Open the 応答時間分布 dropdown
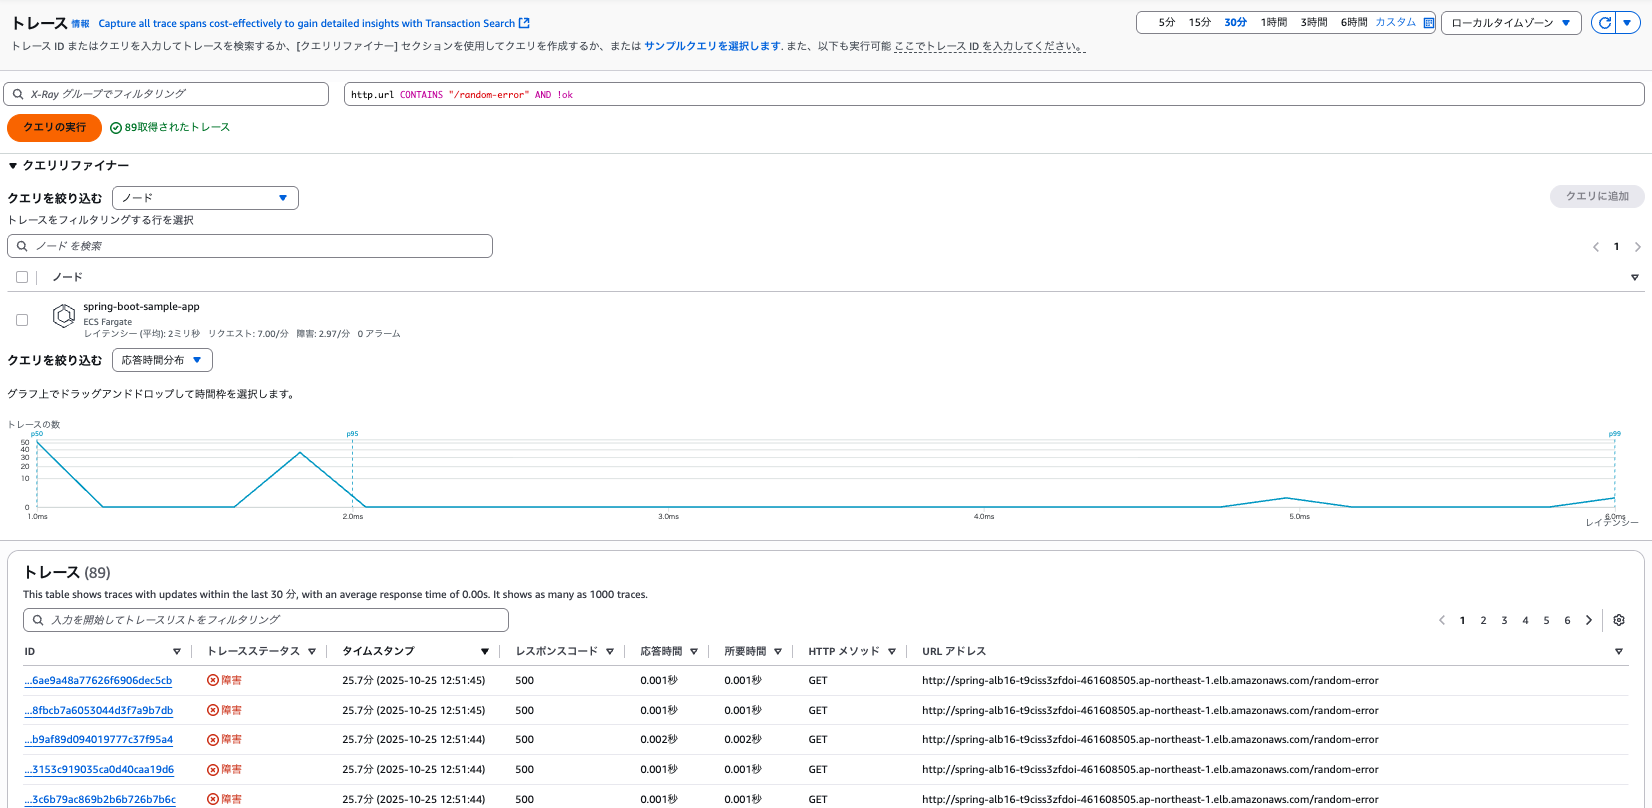Viewport: 1652px width, 808px height. [x=162, y=360]
